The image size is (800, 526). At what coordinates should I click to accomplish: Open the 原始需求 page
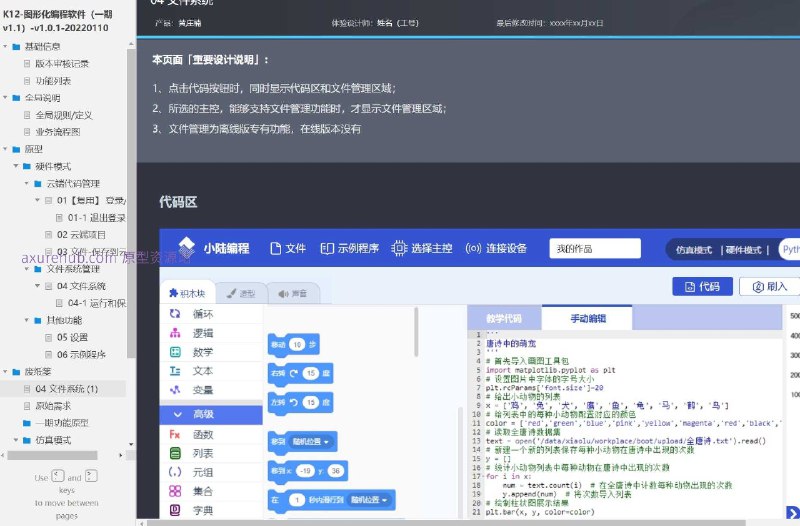53,406
